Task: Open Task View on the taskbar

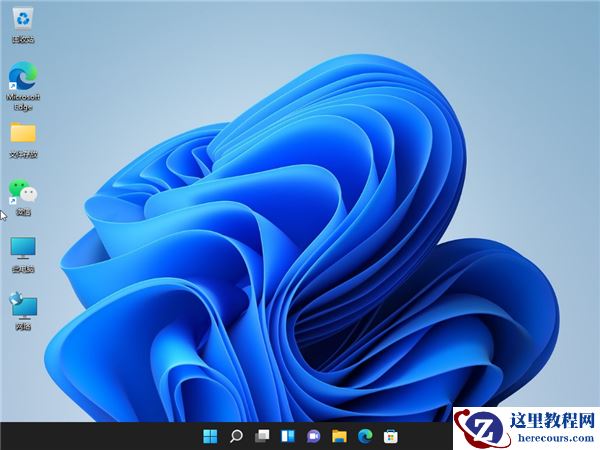Action: coord(262,436)
